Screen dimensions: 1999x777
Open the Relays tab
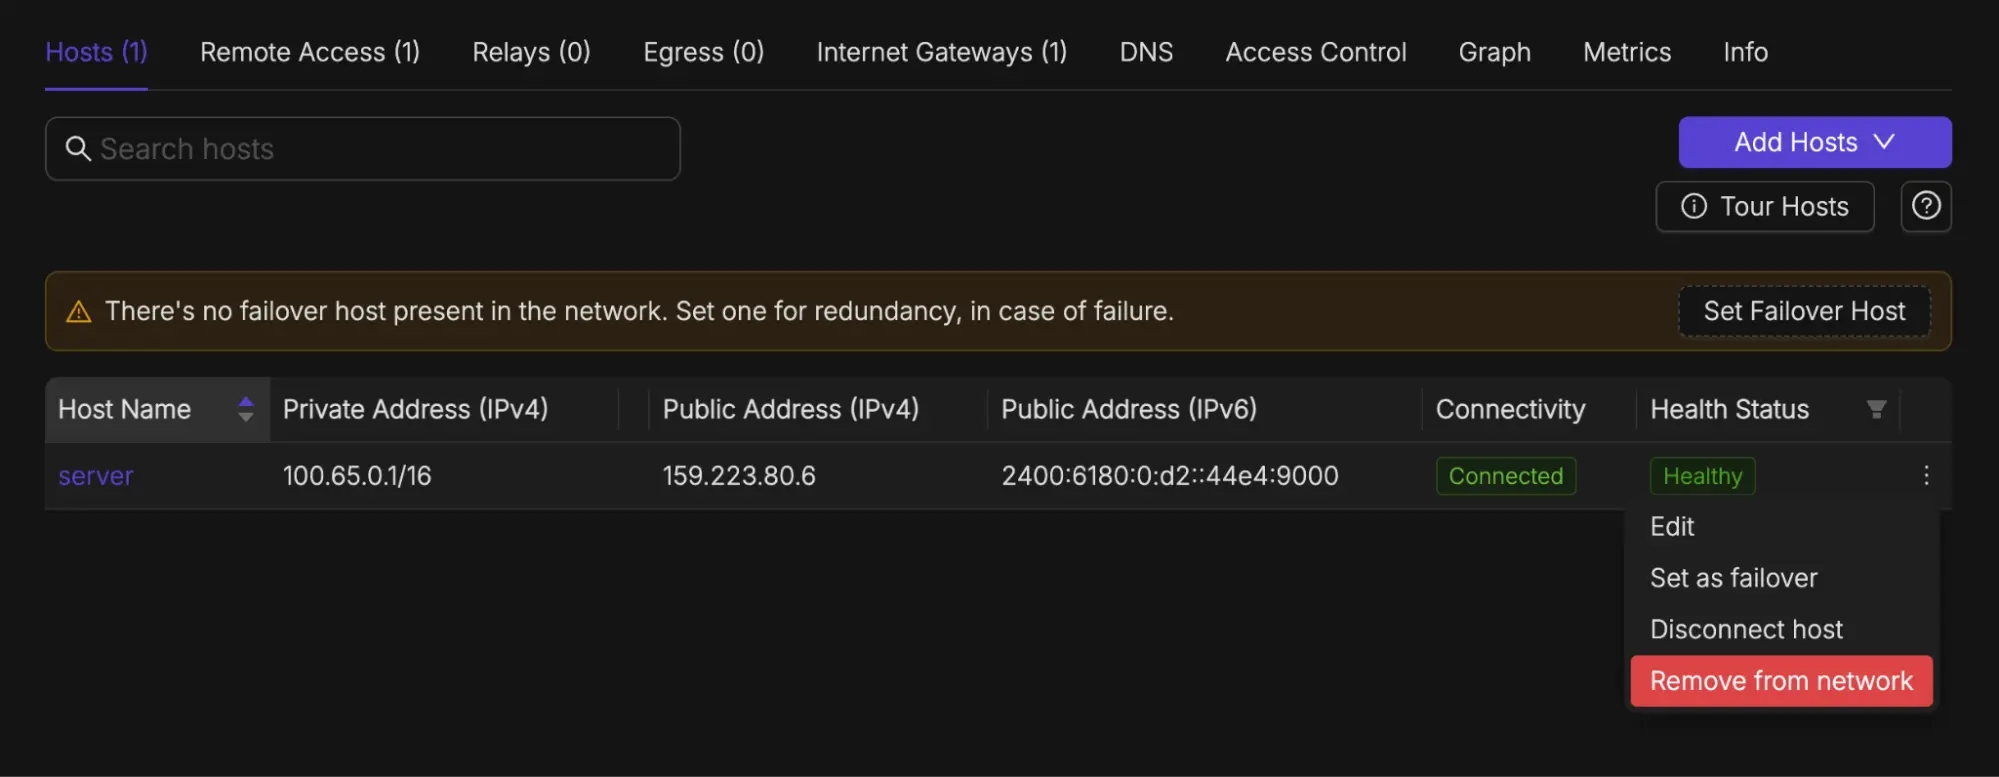coord(531,52)
